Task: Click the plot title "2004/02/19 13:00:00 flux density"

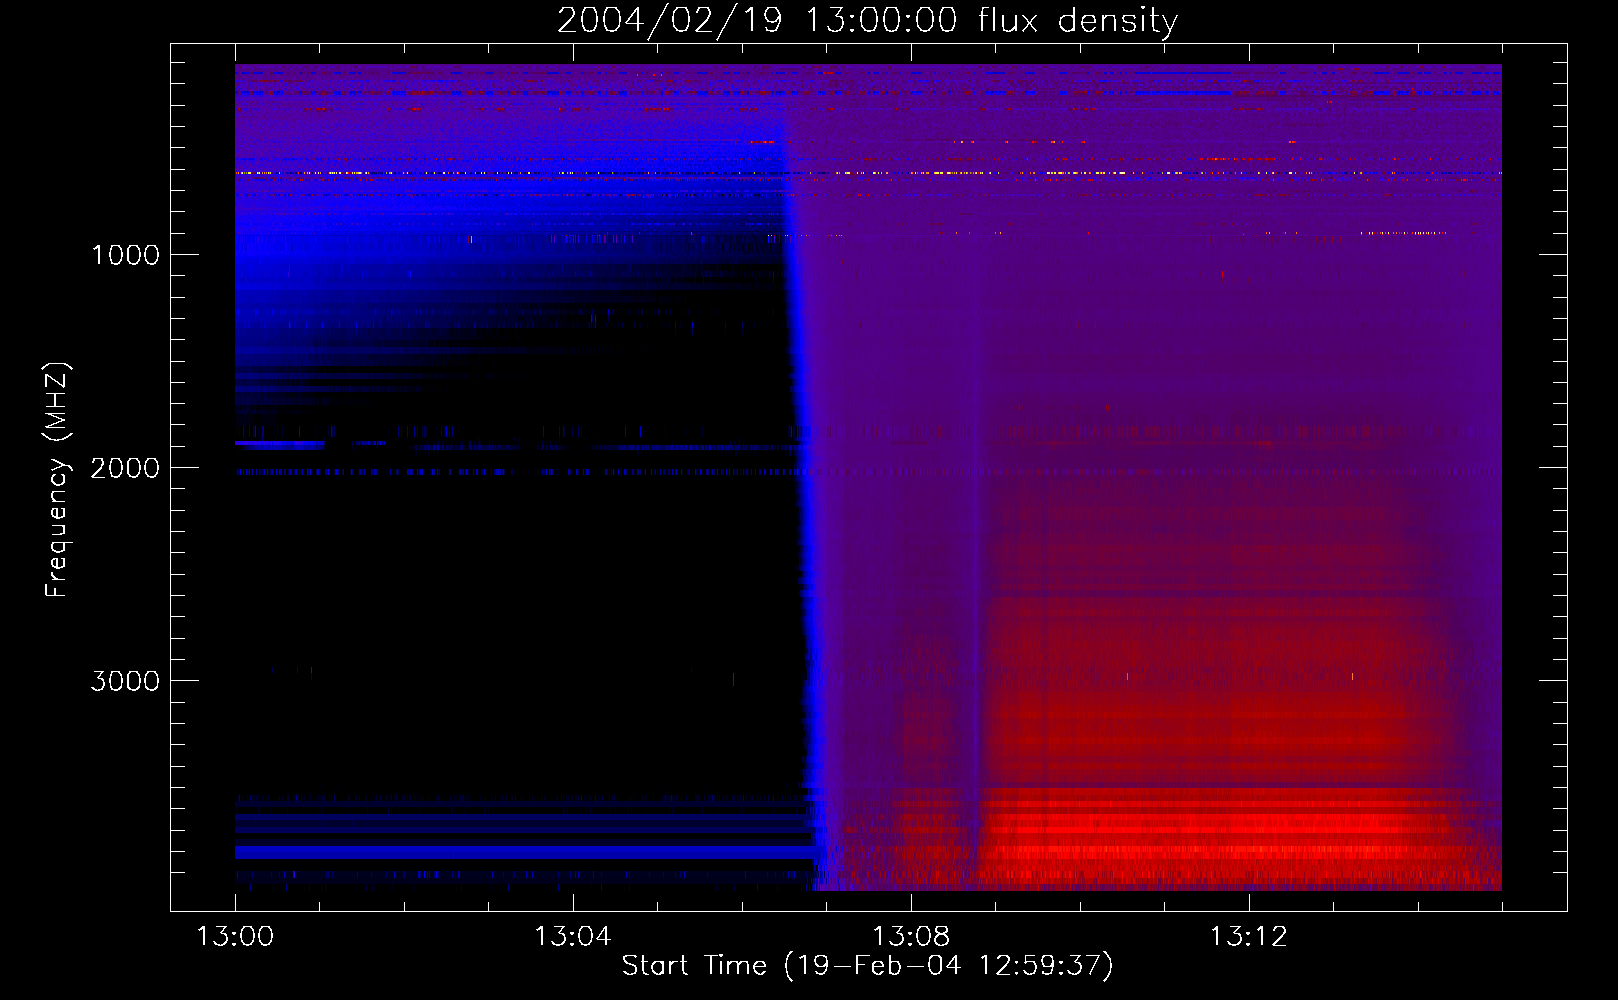Action: (867, 21)
